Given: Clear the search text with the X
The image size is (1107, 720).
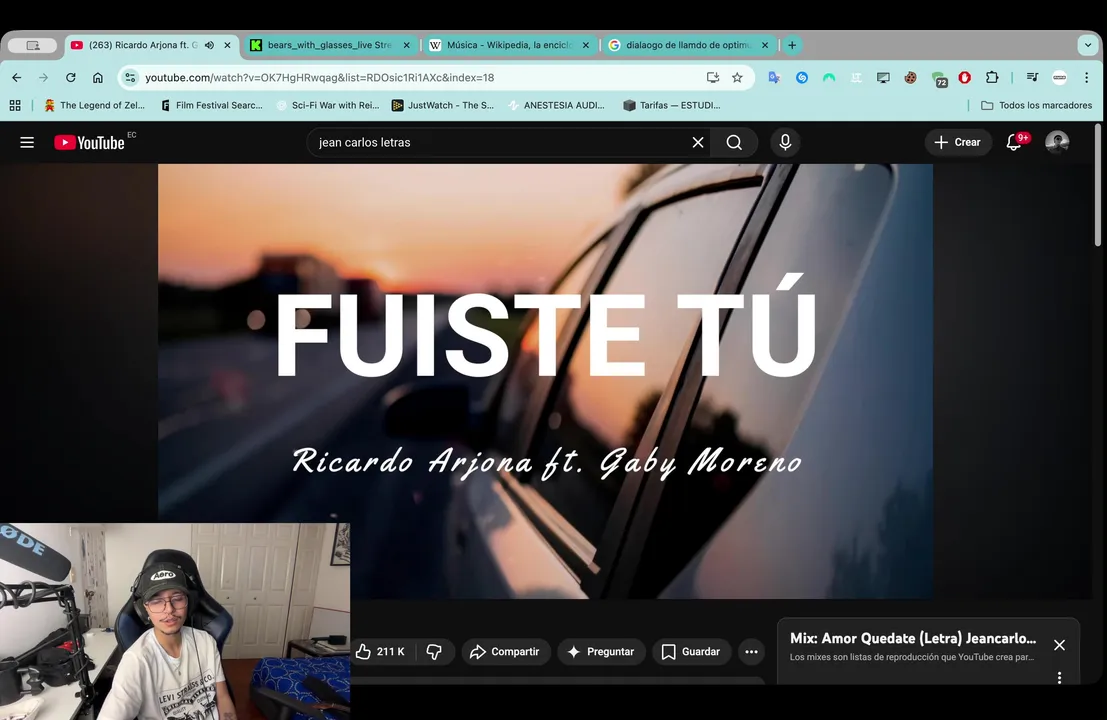Looking at the screenshot, I should point(698,143).
